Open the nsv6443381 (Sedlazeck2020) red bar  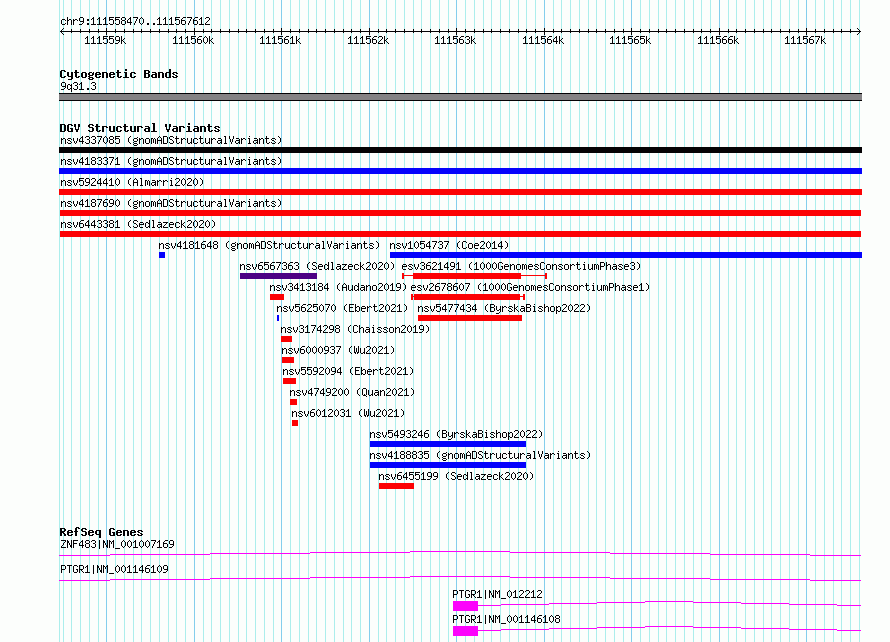[460, 234]
